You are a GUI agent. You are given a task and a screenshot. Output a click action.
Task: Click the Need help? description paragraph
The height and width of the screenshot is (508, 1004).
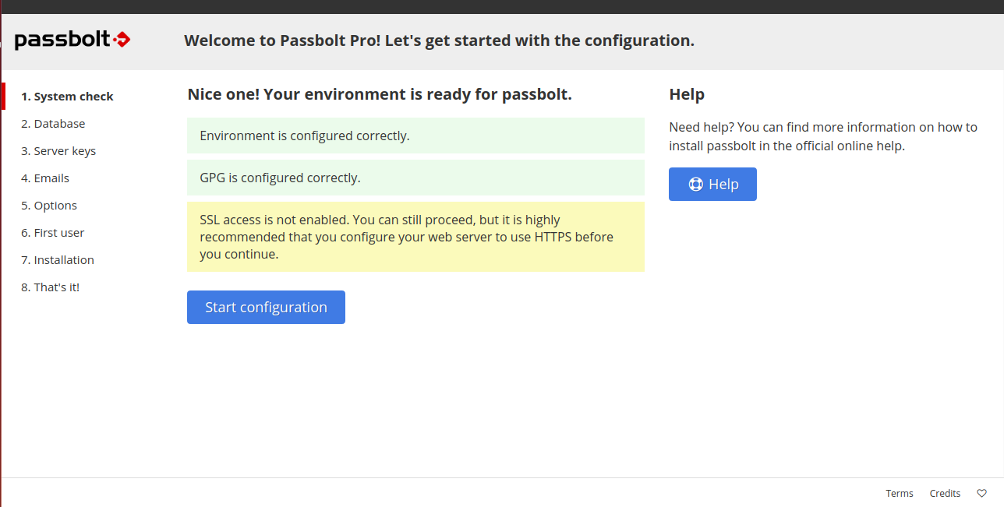tap(823, 136)
